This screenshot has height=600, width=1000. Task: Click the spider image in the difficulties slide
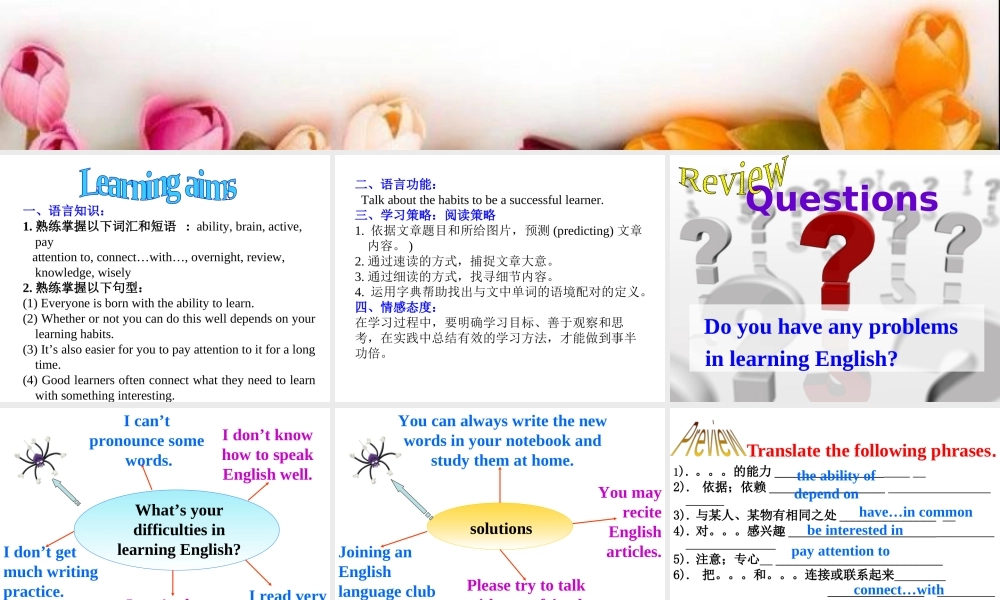(x=40, y=459)
